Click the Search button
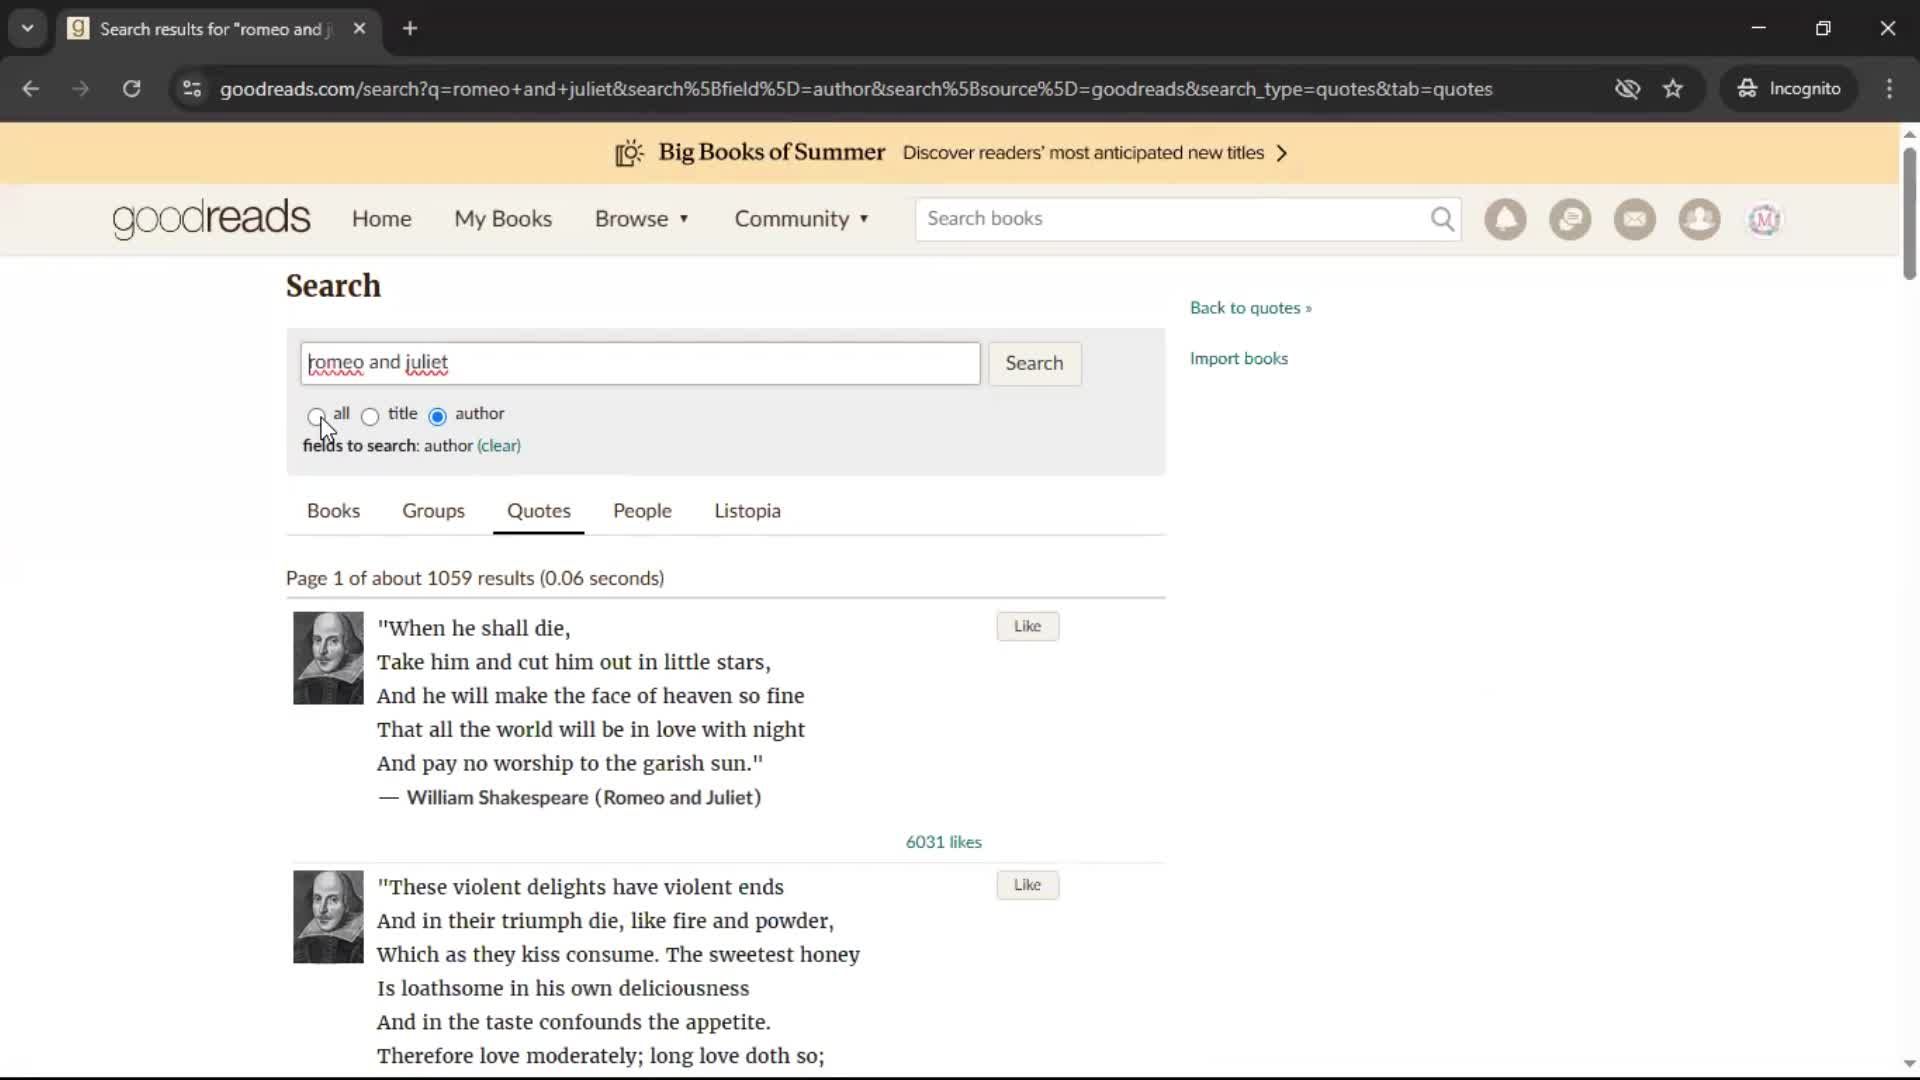 pyautogui.click(x=1034, y=363)
